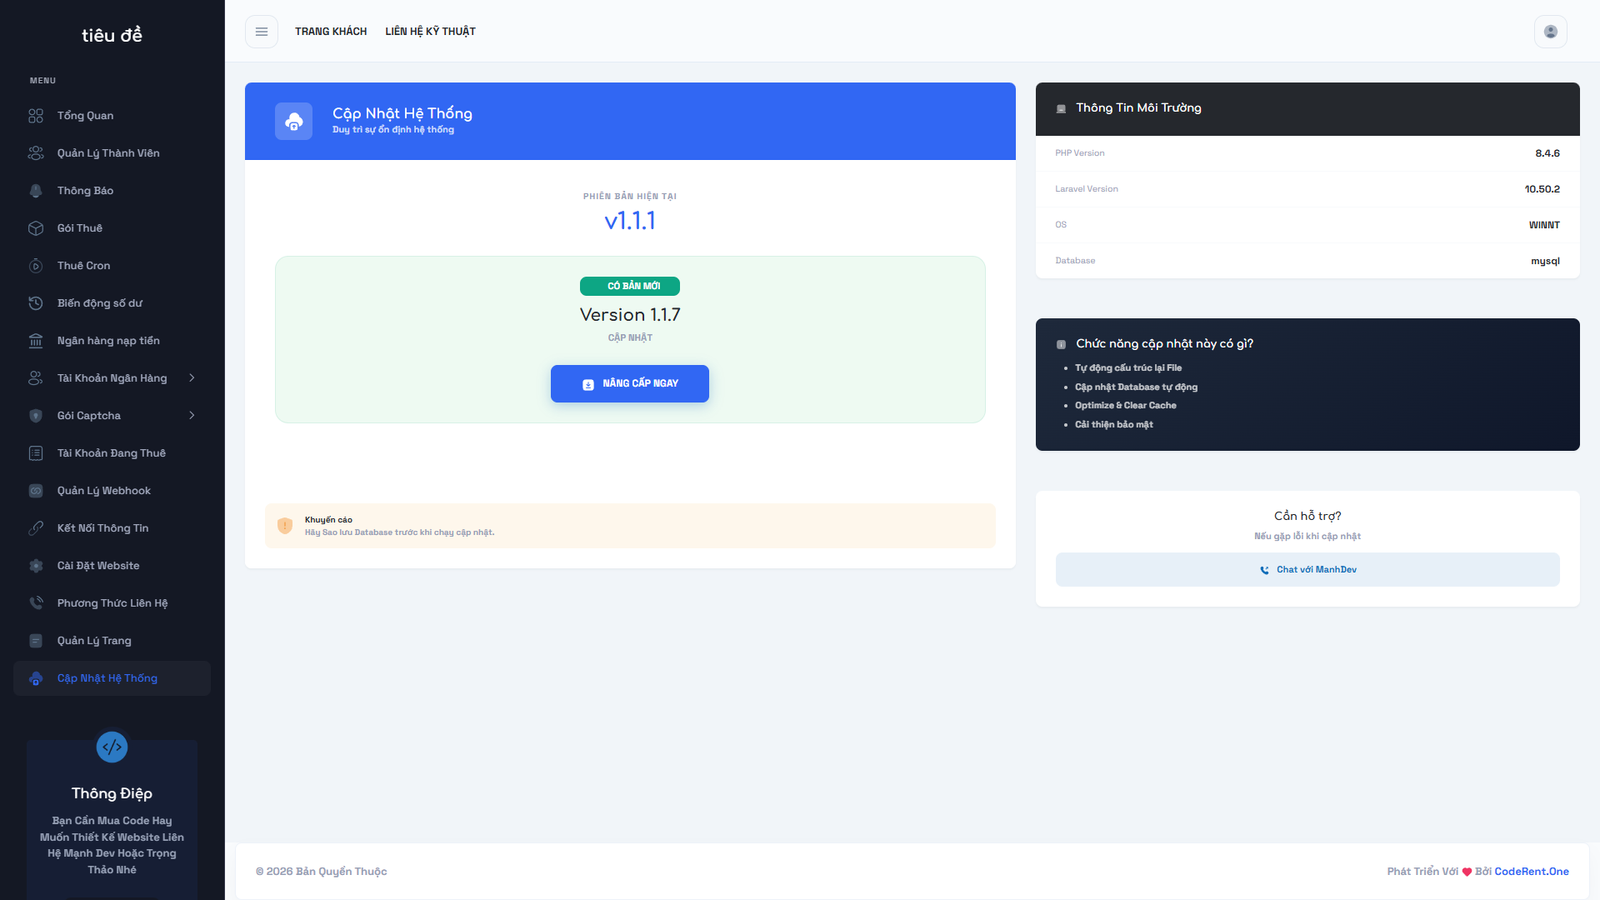Viewport: 1600px width, 900px height.
Task: Switch to TRANG KHÁCH
Action: pos(331,31)
